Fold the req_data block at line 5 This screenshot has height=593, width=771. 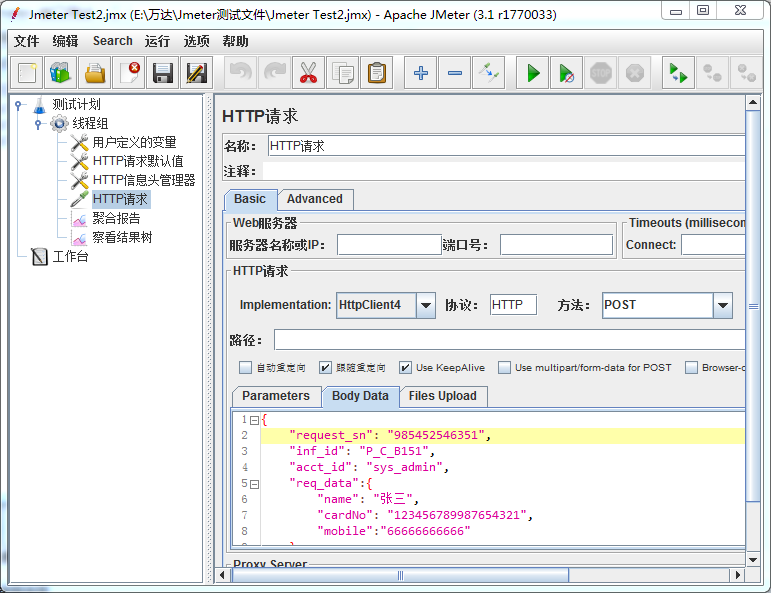coord(254,484)
